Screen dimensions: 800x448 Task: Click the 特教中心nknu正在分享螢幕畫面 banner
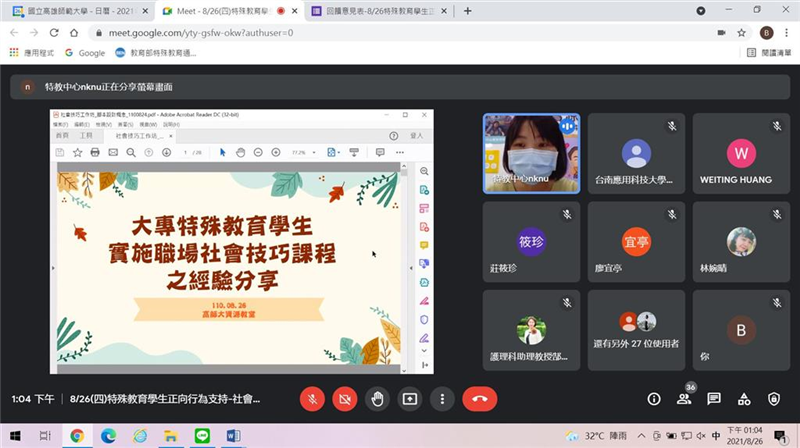tap(400, 87)
